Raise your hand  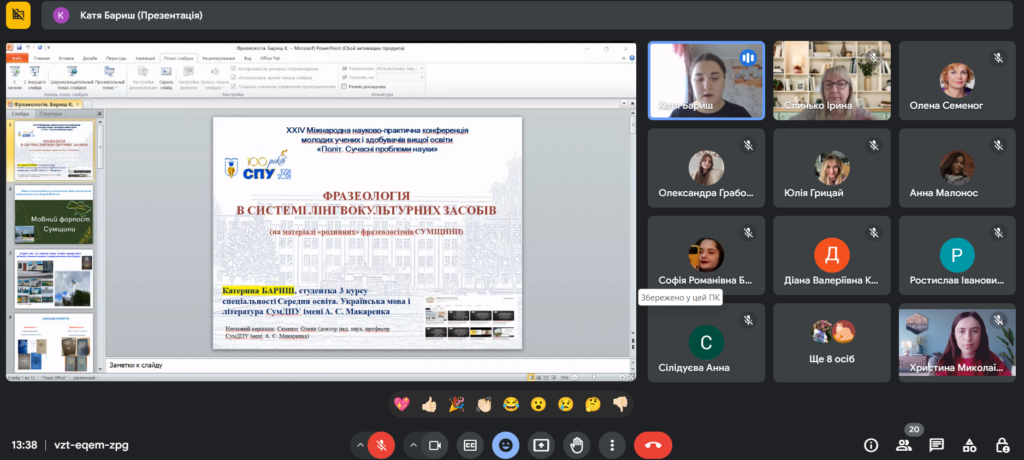576,444
